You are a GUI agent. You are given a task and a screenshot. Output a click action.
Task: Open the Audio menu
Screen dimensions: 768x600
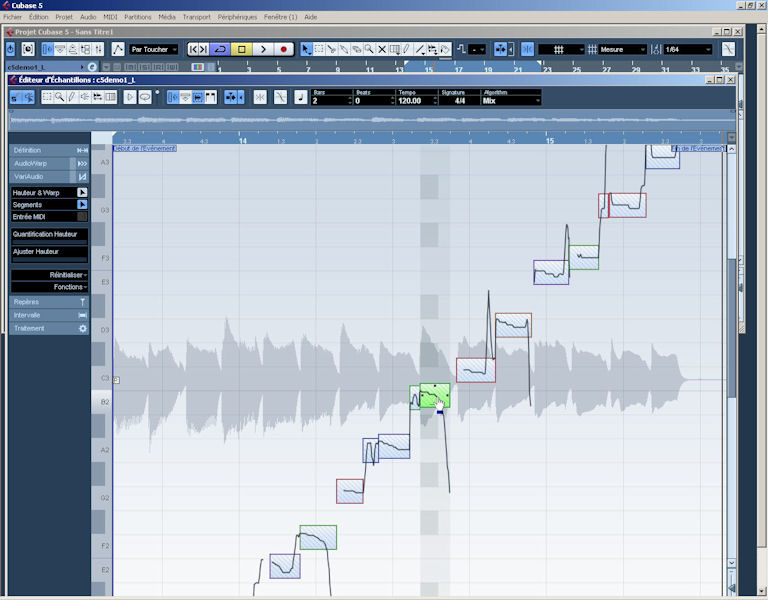tap(88, 17)
